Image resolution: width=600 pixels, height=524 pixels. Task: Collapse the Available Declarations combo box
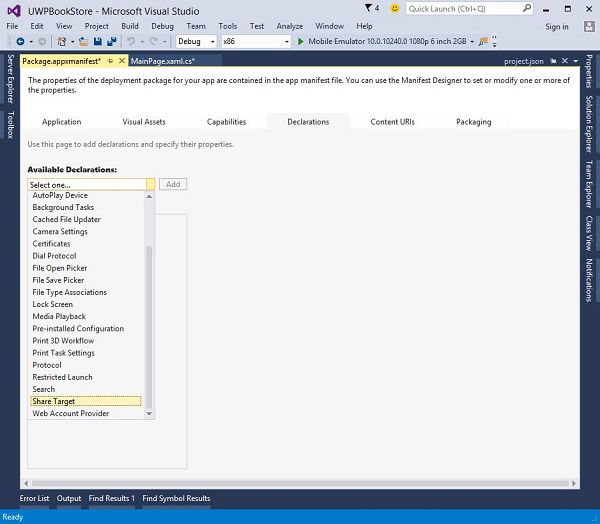(150, 184)
